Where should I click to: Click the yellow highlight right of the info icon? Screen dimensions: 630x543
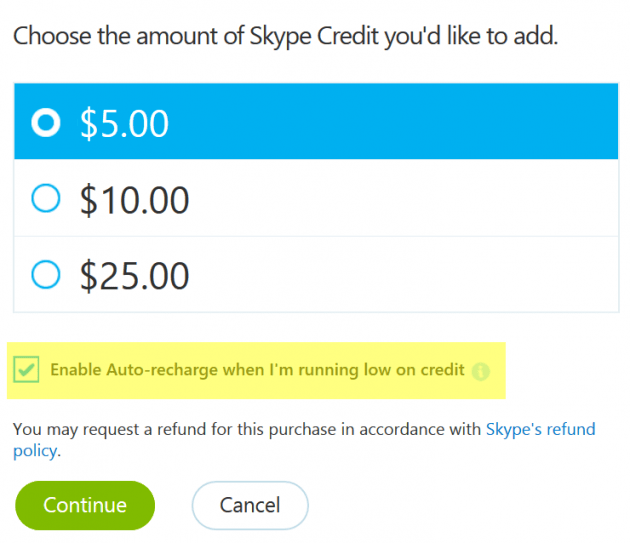[x=497, y=371]
